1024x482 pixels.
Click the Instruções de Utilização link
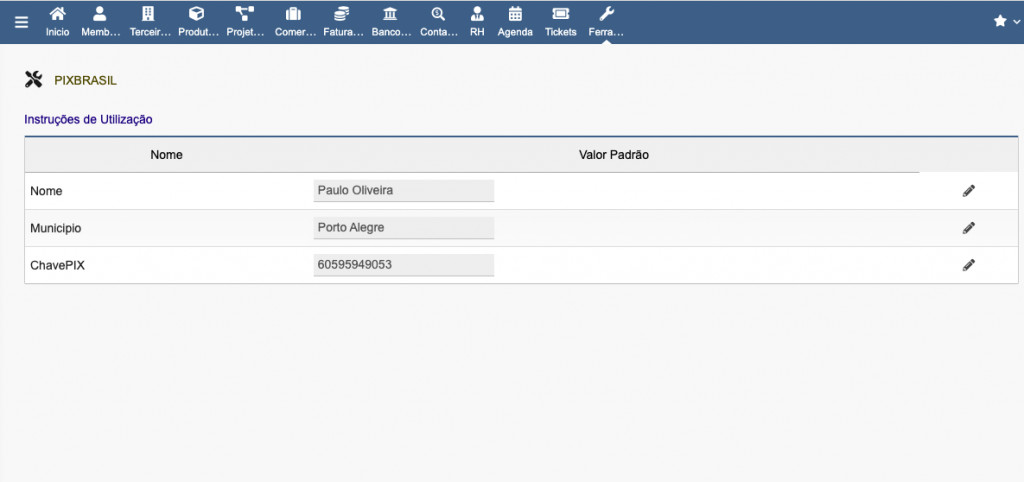(x=88, y=119)
